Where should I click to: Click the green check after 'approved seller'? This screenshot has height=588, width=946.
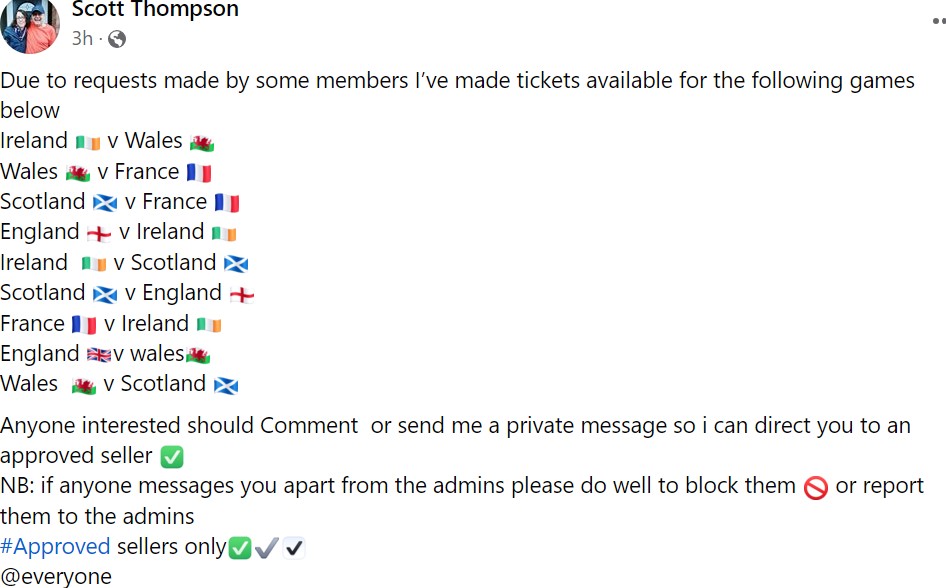point(172,457)
